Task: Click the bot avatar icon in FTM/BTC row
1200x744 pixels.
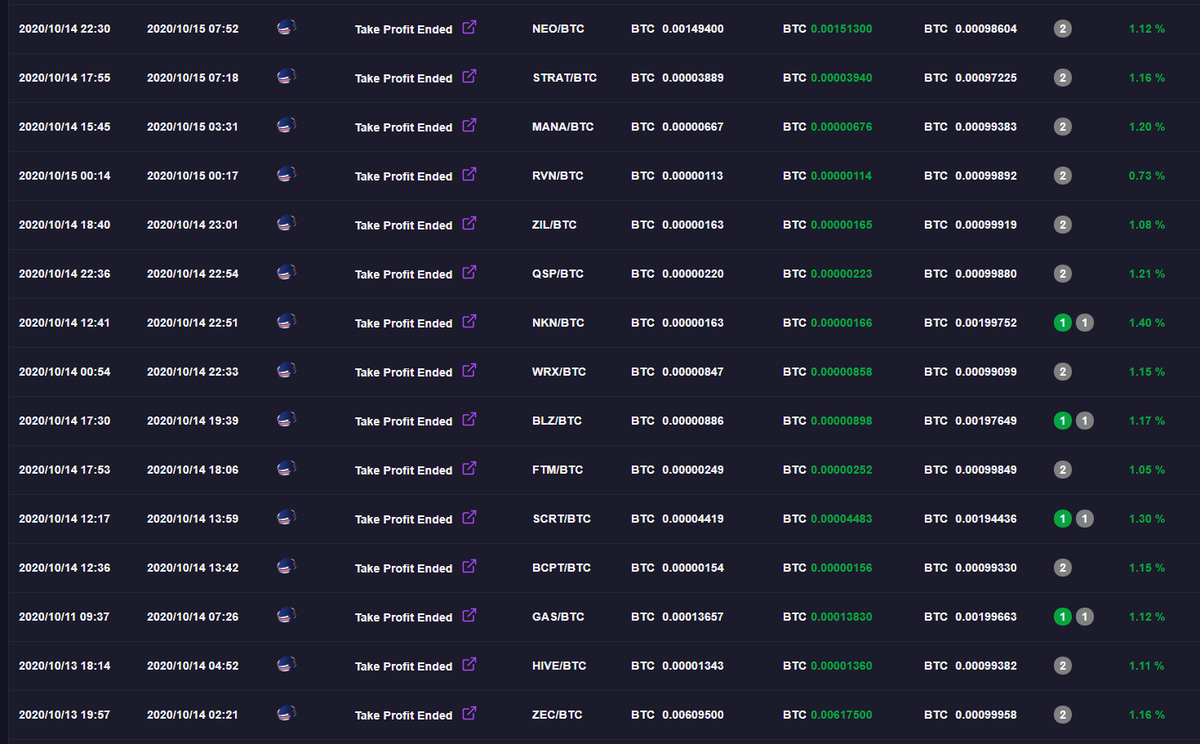Action: [x=285, y=469]
